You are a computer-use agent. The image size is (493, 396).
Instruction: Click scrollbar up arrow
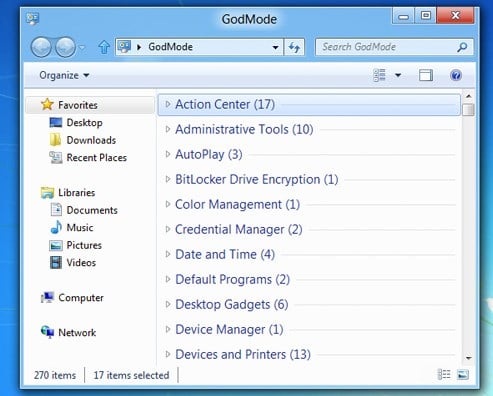468,96
